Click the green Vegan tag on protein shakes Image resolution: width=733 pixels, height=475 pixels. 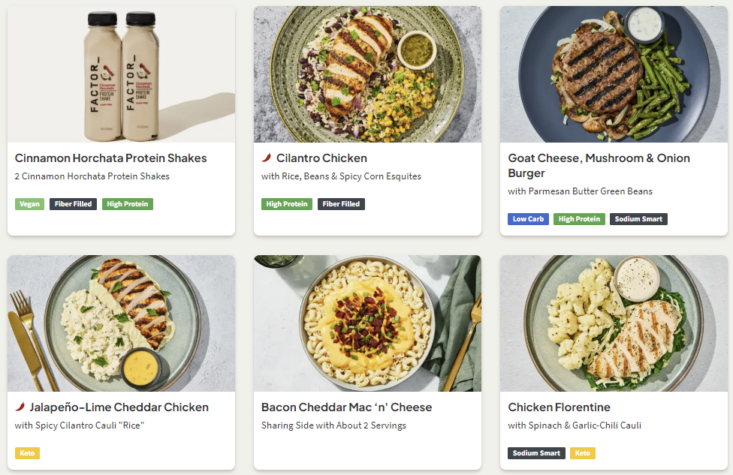coord(30,204)
